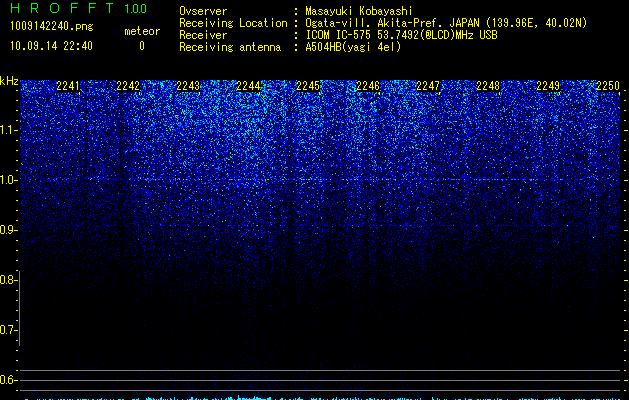
Task: Click the observer name Masayuki Kobayashi
Action: pos(359,11)
